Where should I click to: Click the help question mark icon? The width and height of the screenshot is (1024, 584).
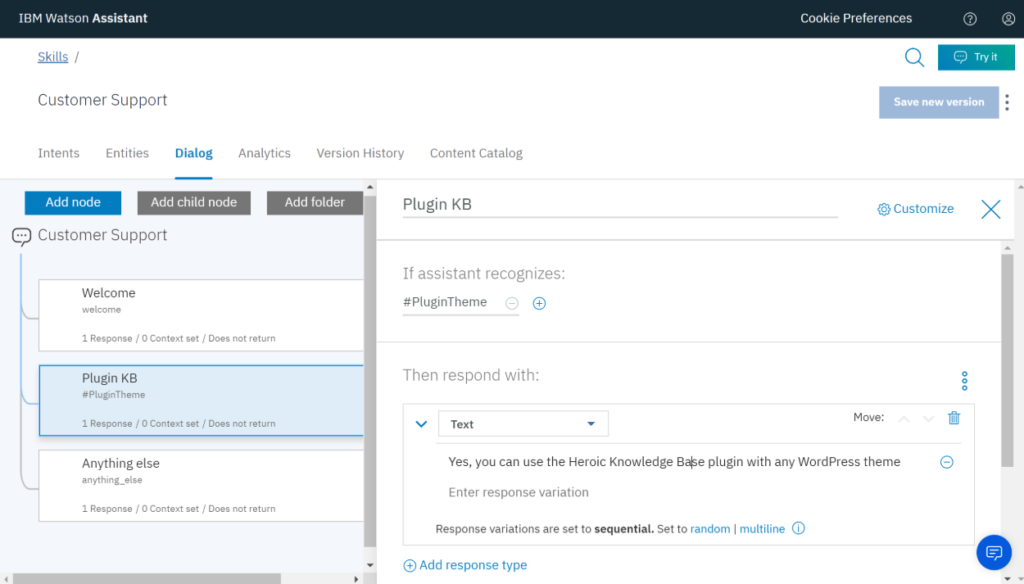click(969, 19)
